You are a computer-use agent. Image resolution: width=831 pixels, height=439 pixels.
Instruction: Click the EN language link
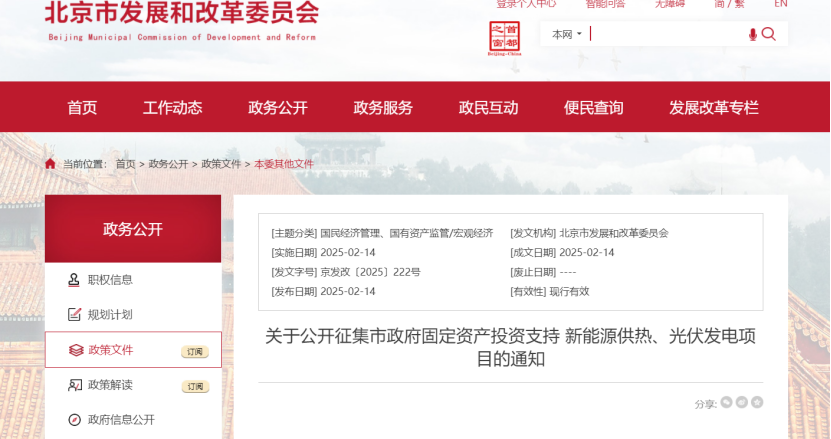click(781, 4)
